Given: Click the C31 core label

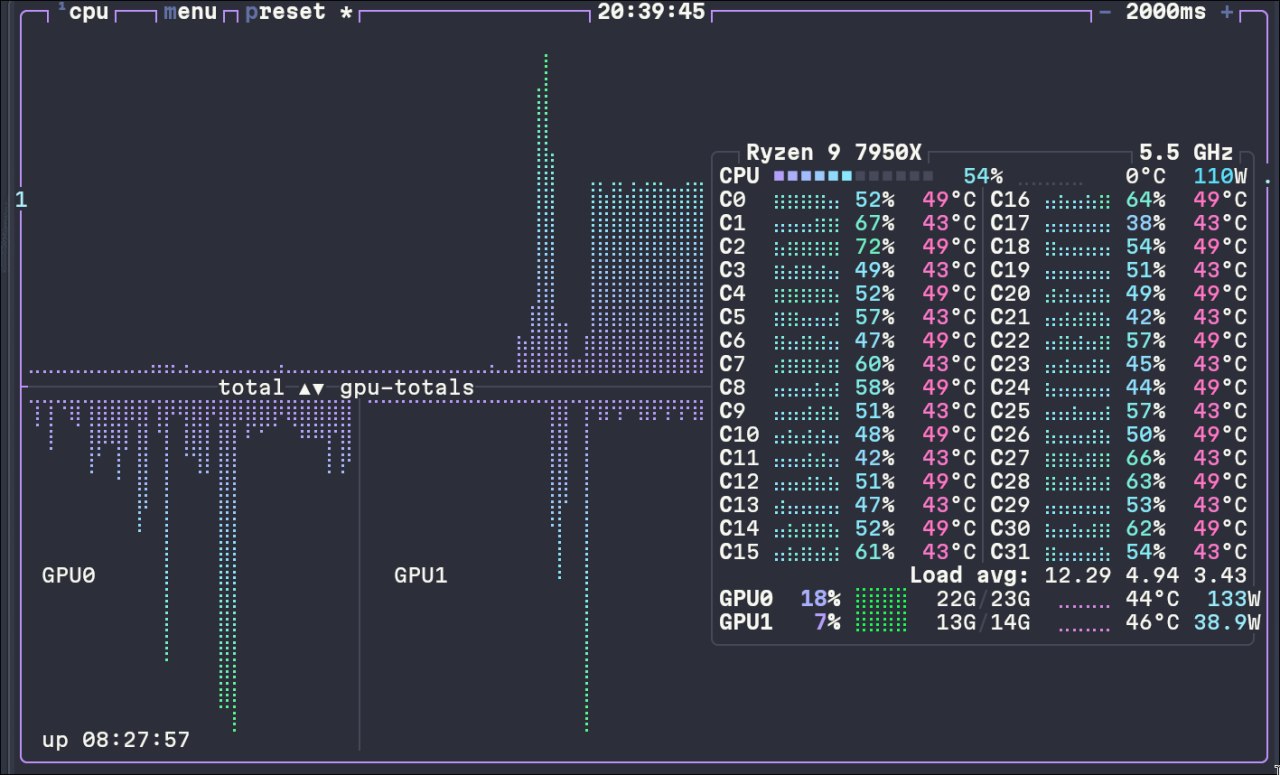Looking at the screenshot, I should tap(1010, 552).
